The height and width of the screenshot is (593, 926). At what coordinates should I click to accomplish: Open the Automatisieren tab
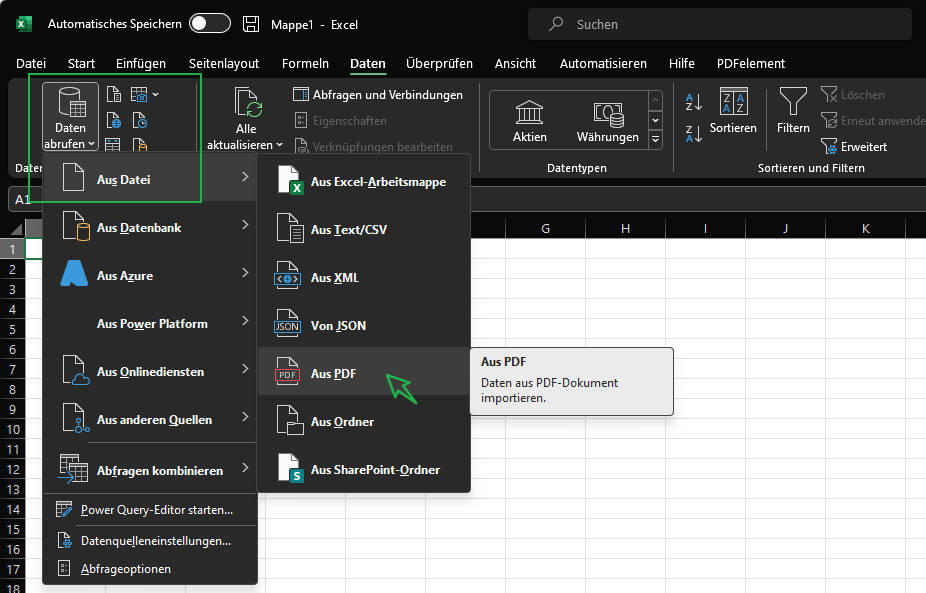603,63
